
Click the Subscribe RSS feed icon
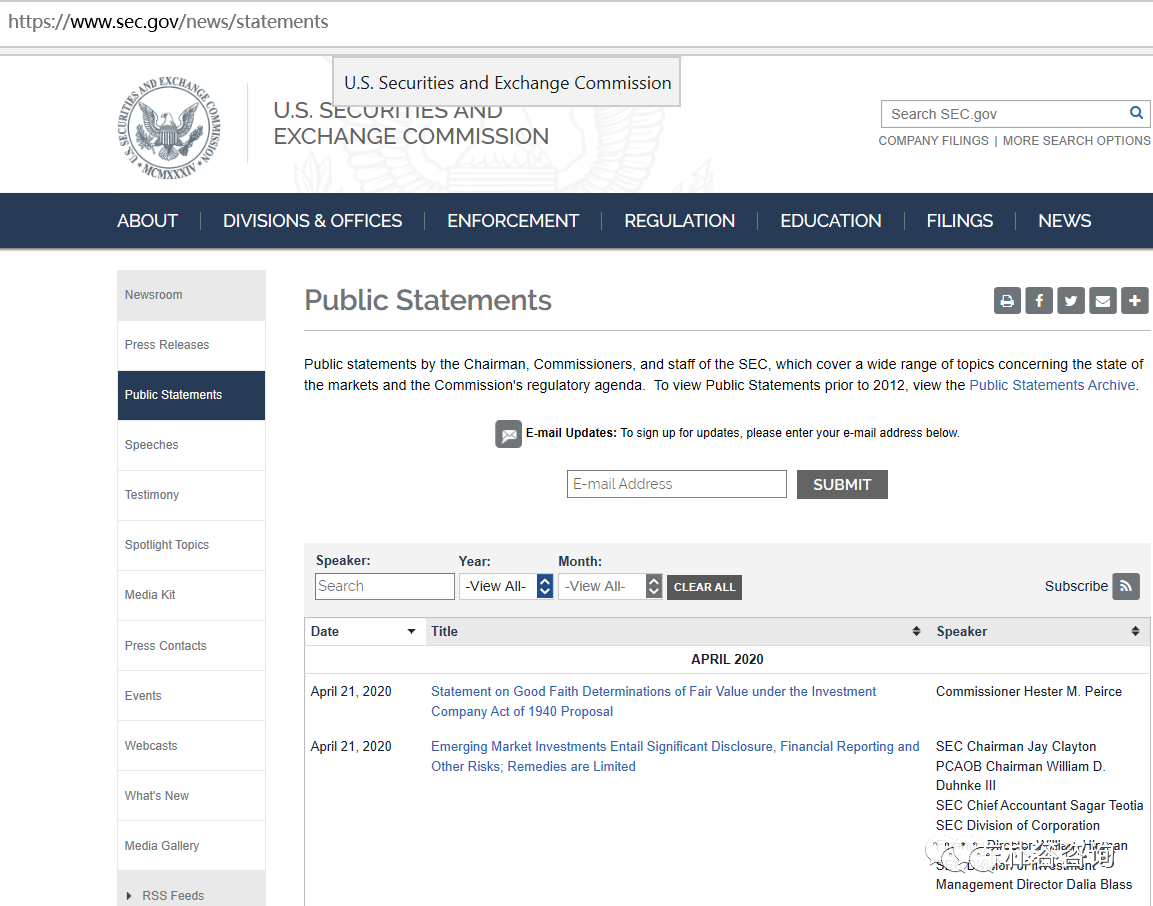click(1126, 586)
